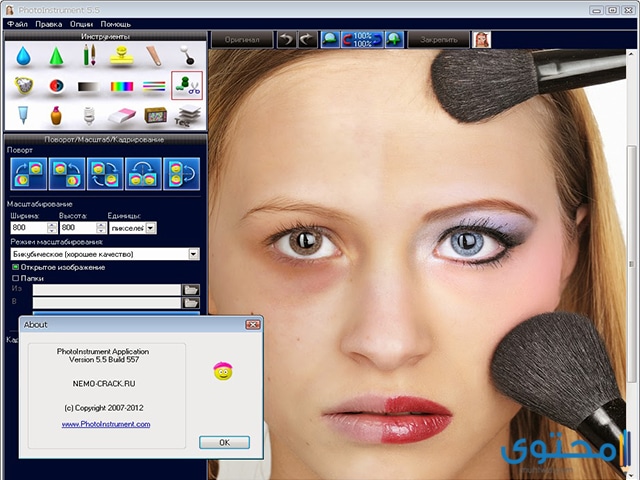This screenshot has width=640, height=480.
Task: Open the units 'пикселей' dropdown
Action: [151, 228]
